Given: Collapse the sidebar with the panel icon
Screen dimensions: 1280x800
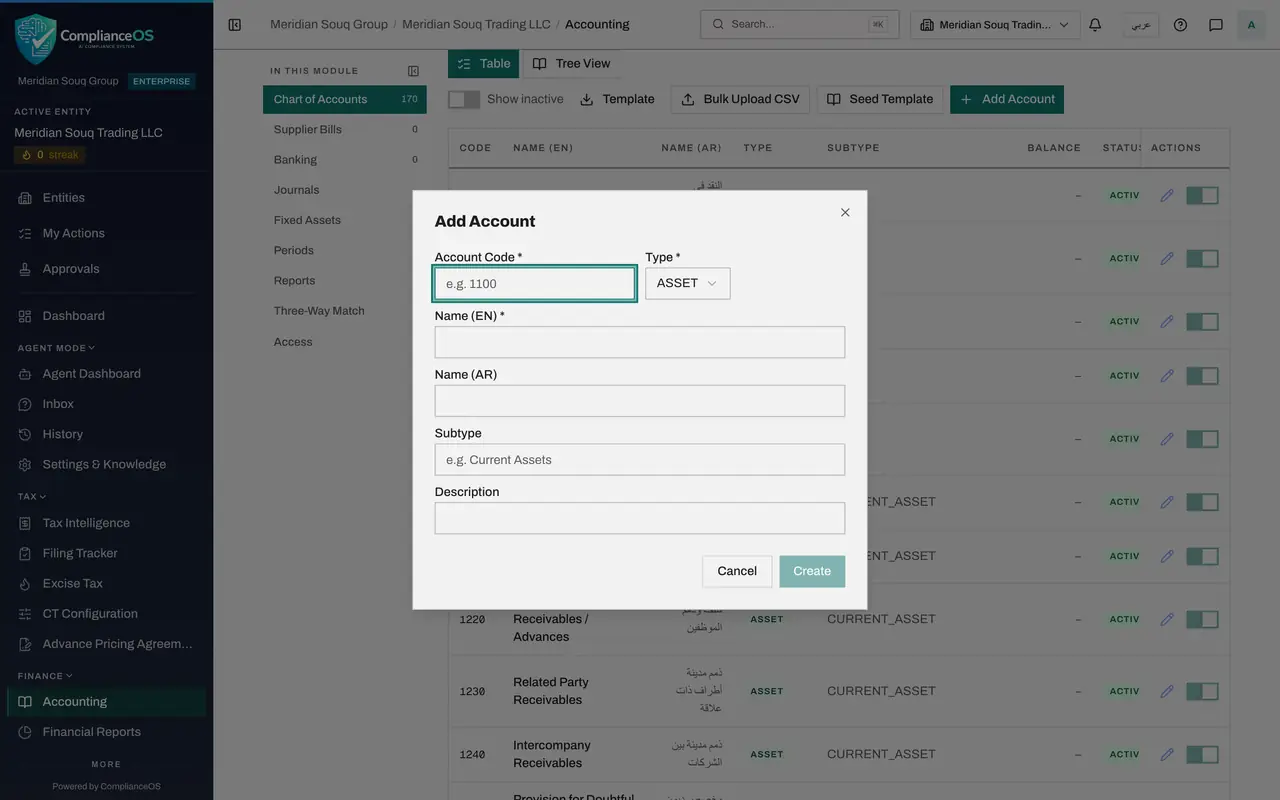Looking at the screenshot, I should (x=234, y=25).
